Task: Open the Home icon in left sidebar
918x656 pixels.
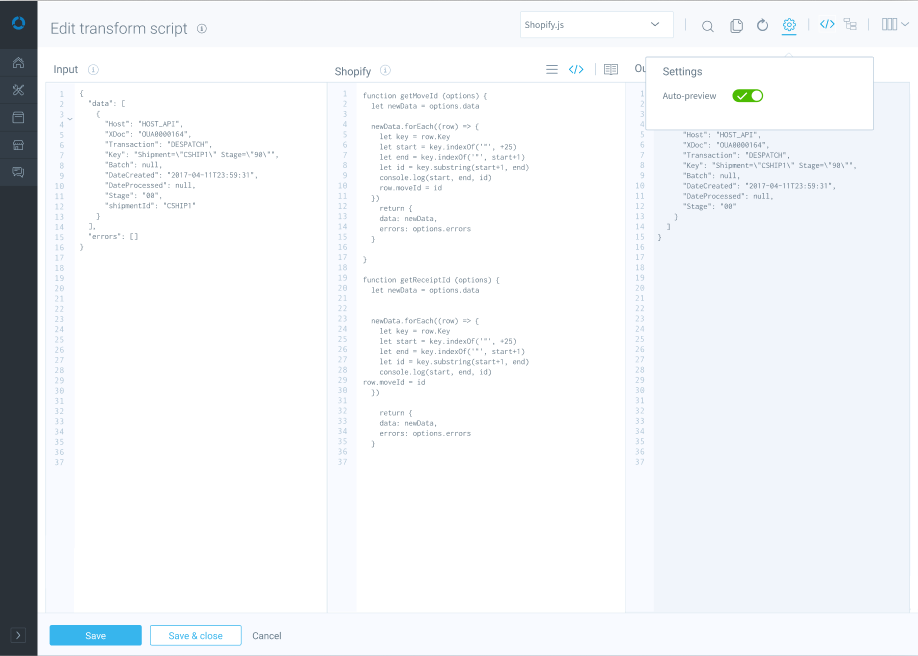Action: [x=18, y=63]
